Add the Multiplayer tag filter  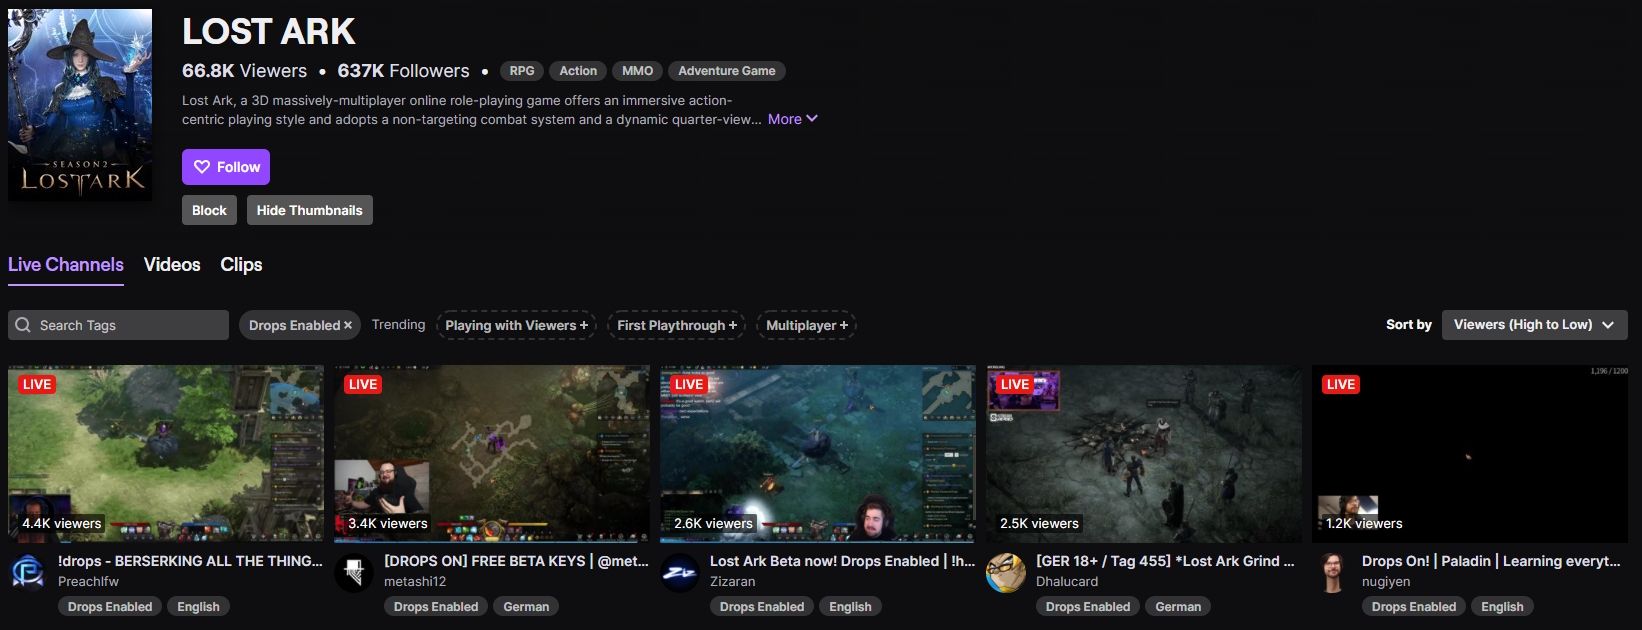pos(806,325)
